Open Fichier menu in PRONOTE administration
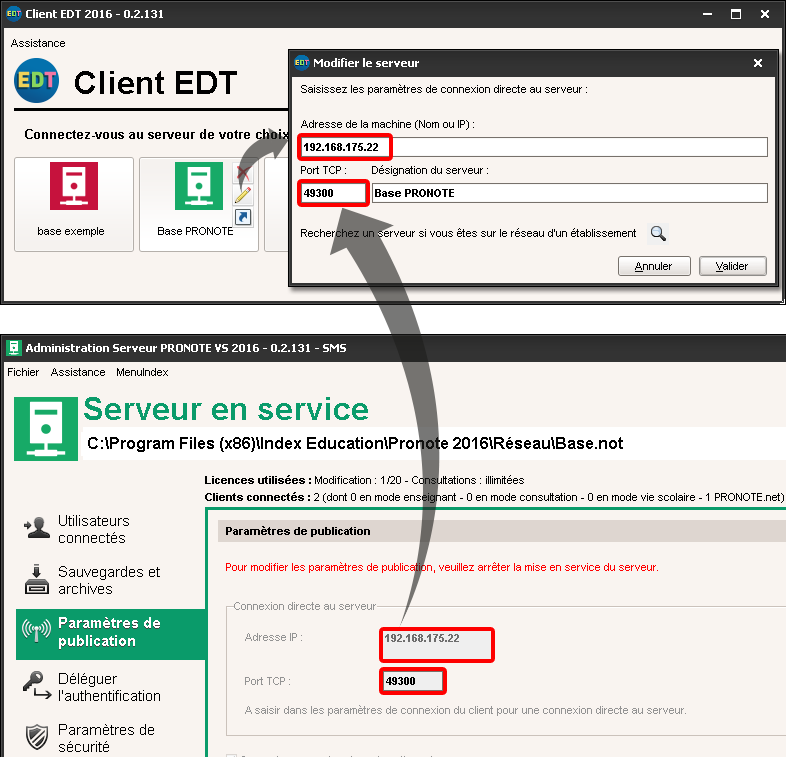786x757 pixels. coord(23,372)
